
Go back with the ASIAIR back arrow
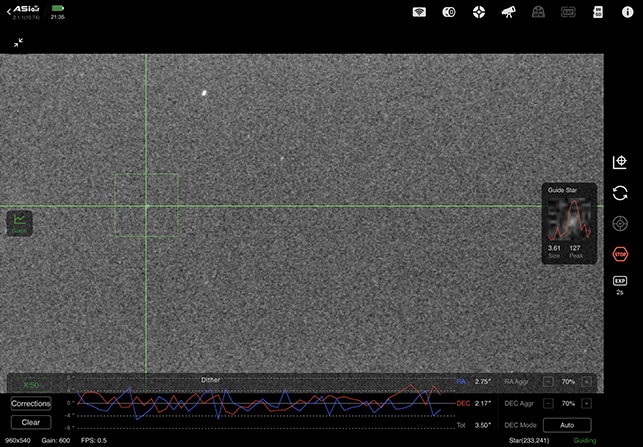click(x=9, y=12)
